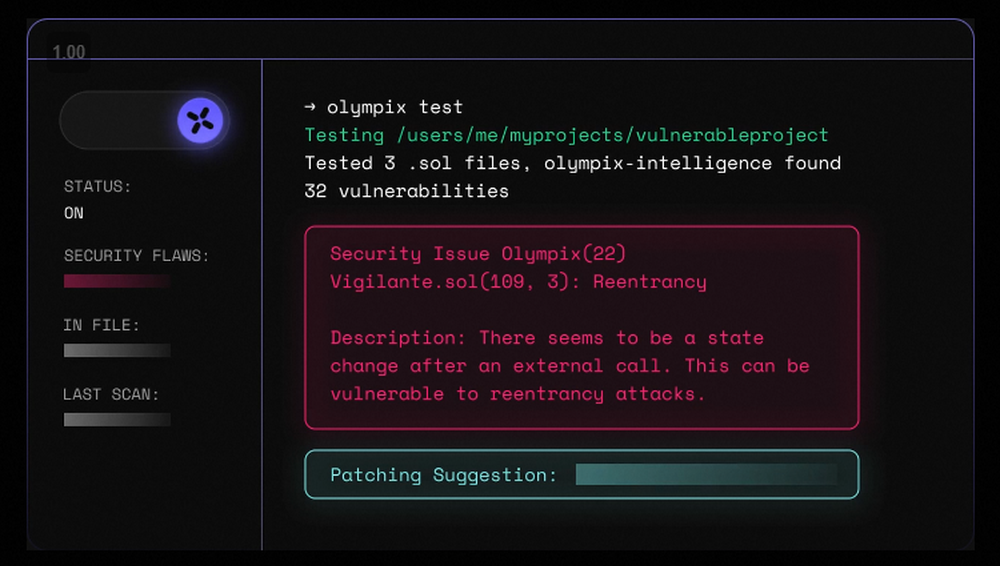
Task: Click the LAST SCAN: label
Action: (110, 394)
